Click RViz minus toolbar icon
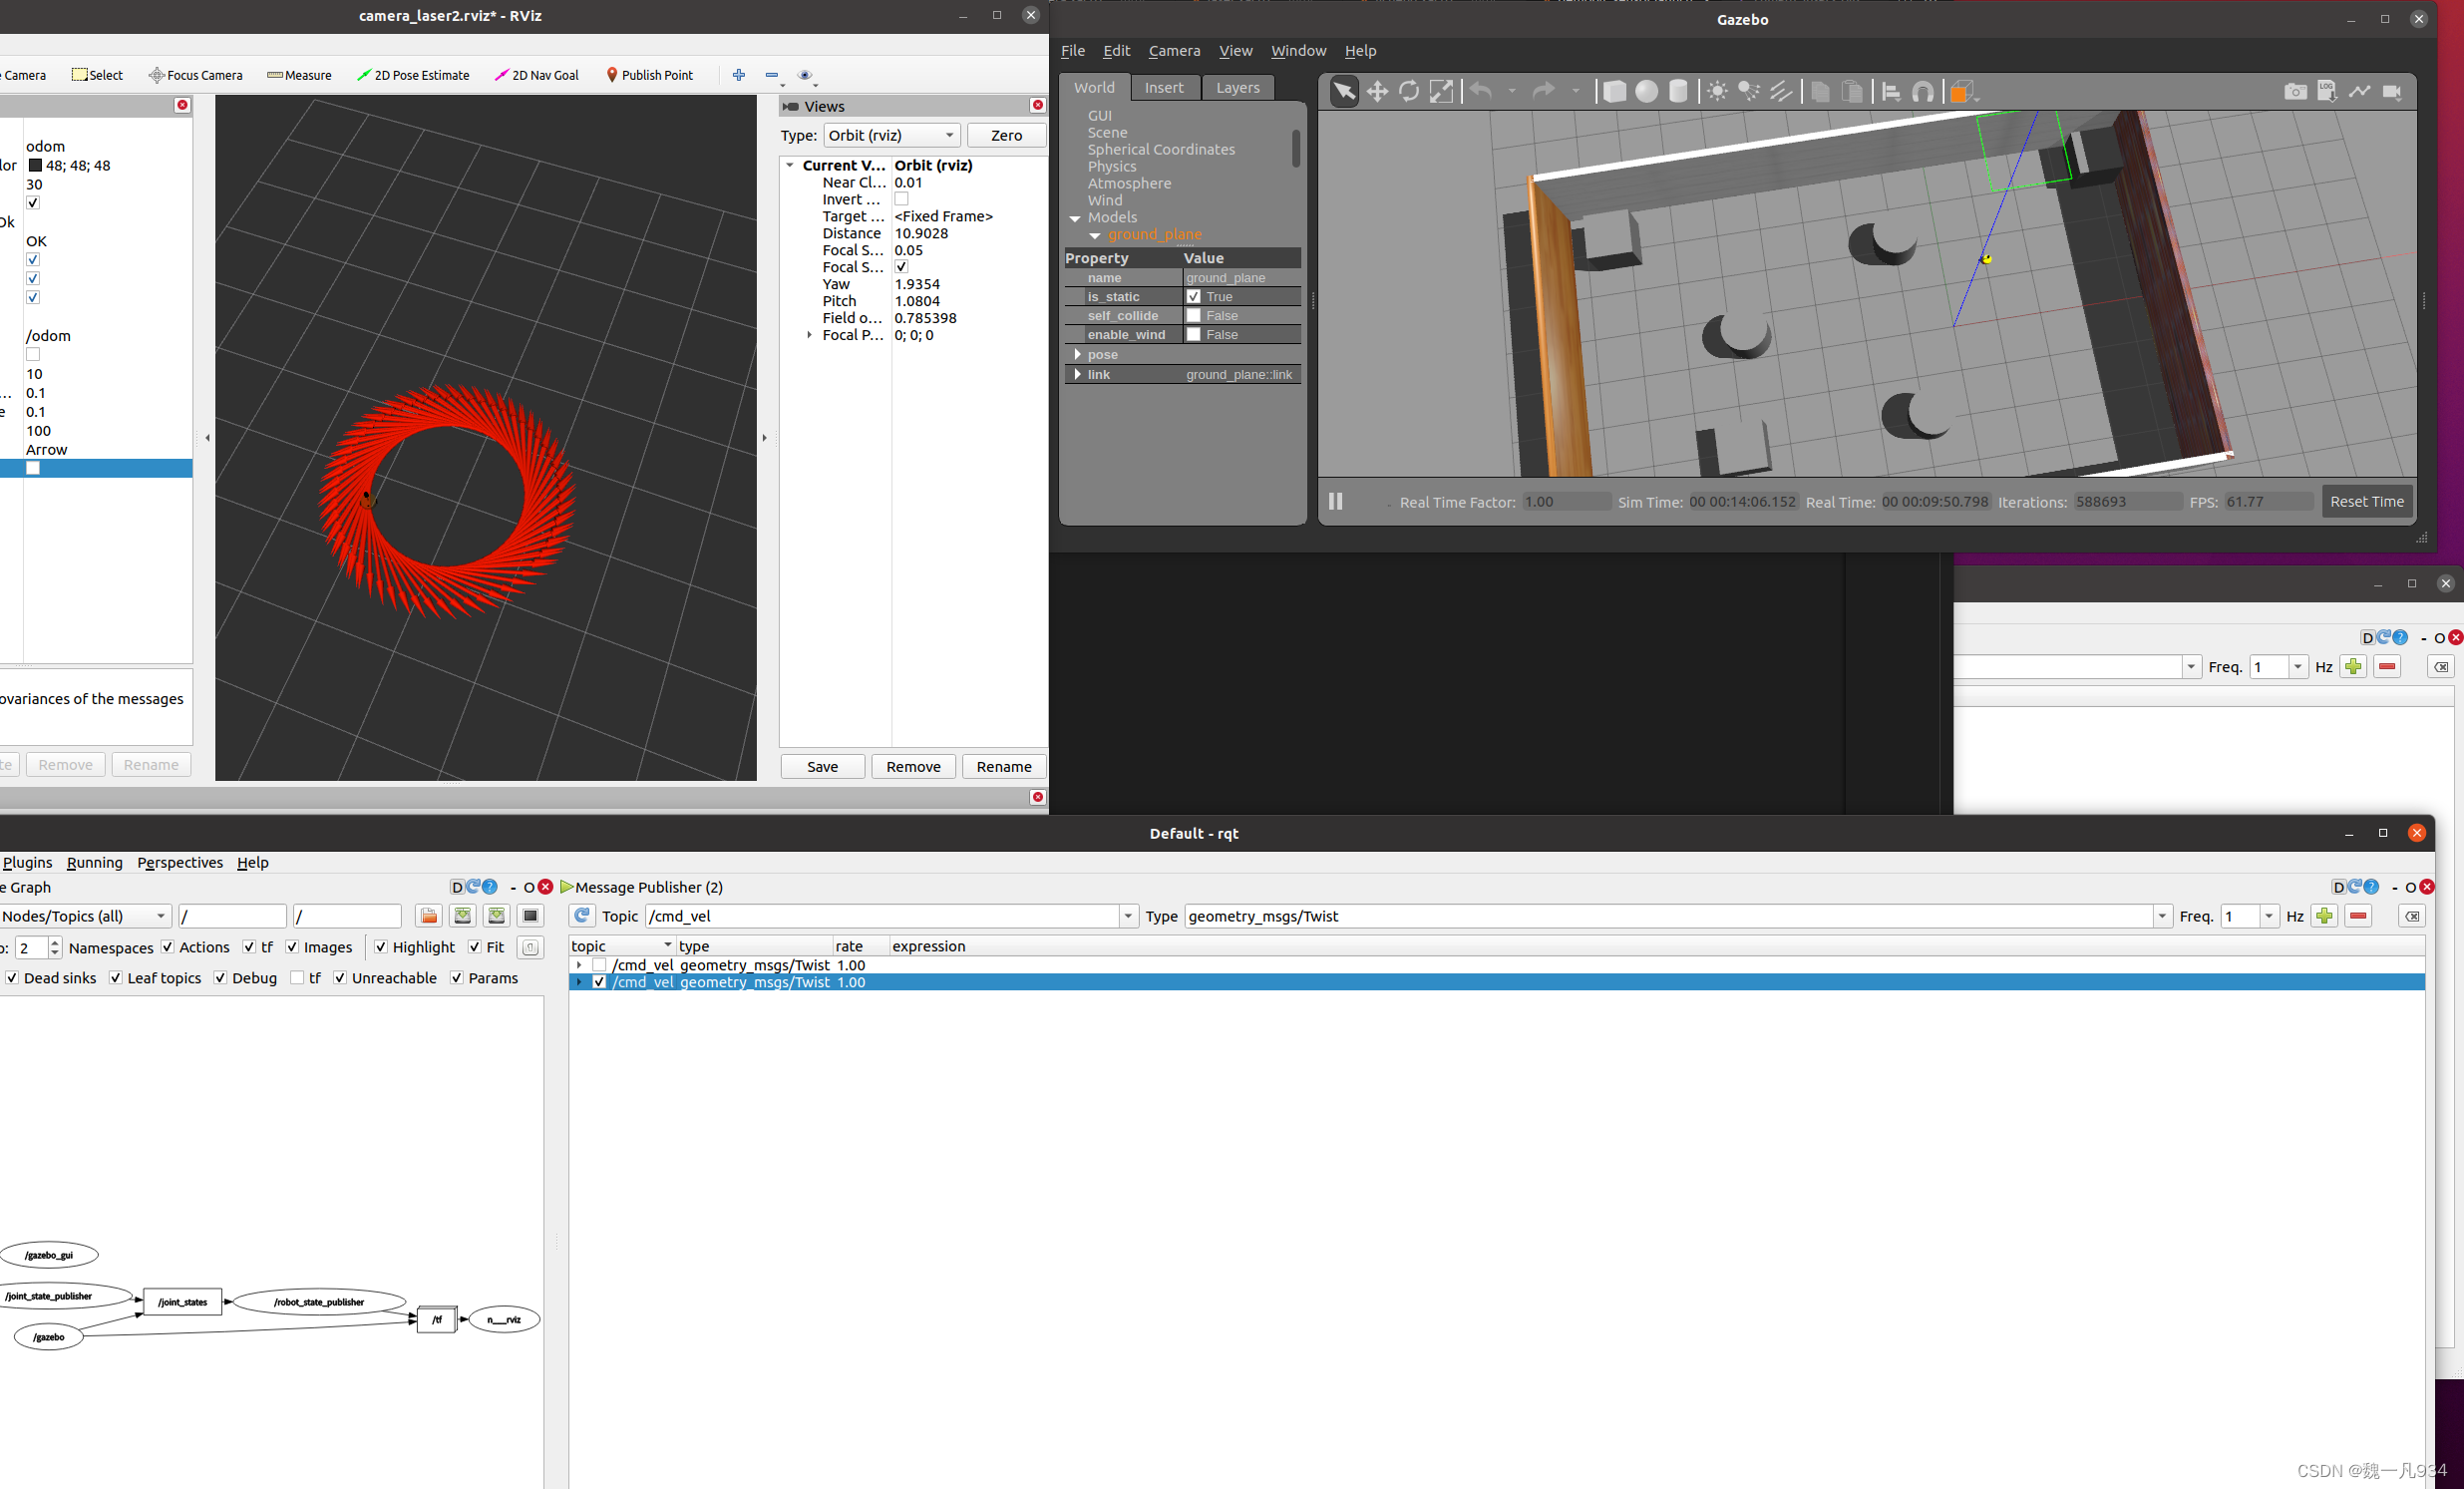Image resolution: width=2464 pixels, height=1489 pixels. coord(772,75)
